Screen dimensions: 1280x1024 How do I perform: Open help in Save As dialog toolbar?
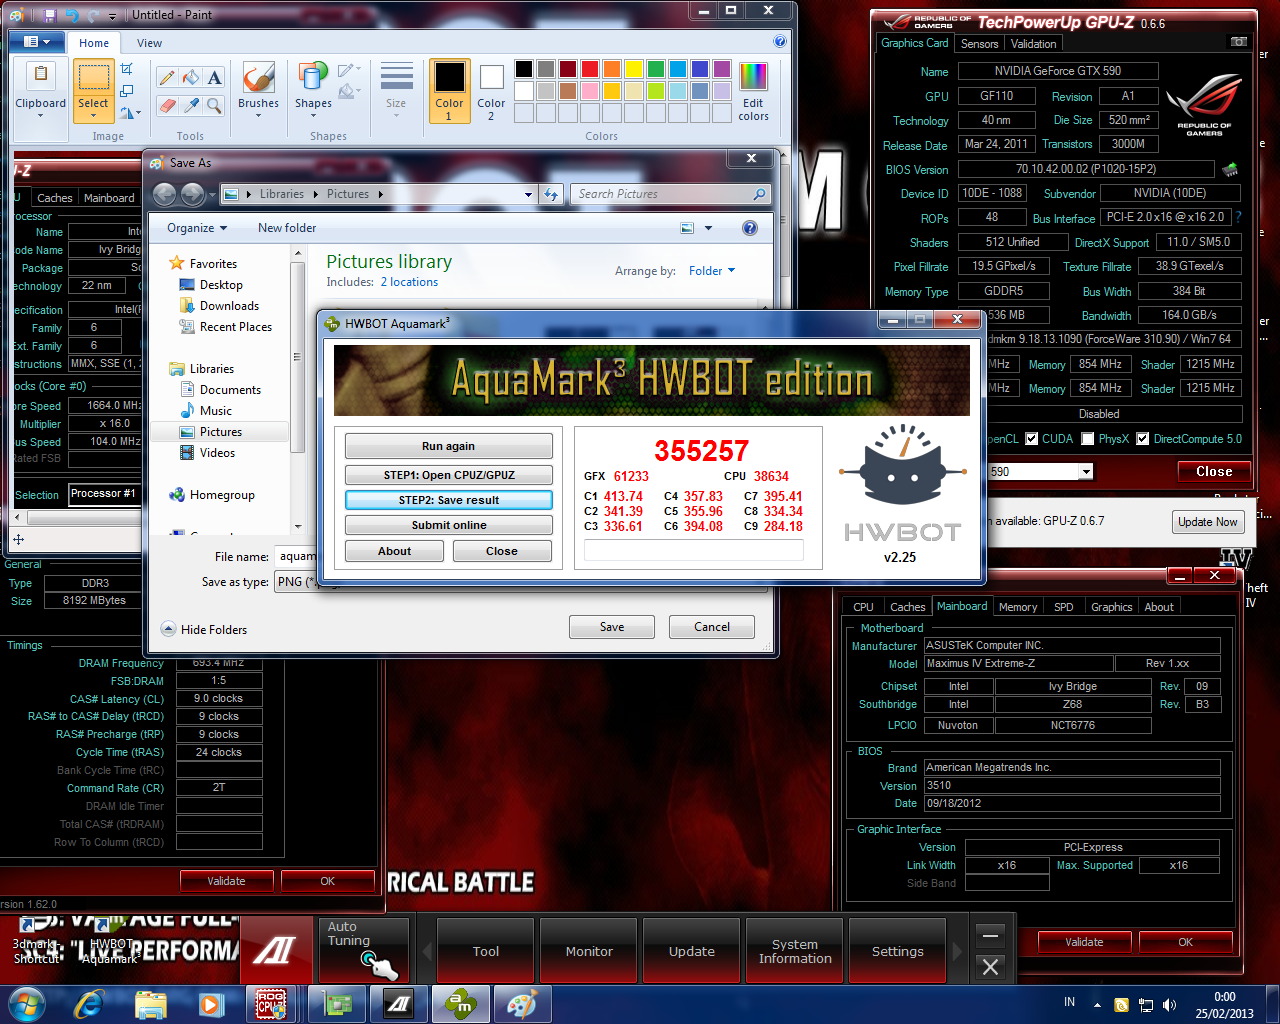click(750, 228)
